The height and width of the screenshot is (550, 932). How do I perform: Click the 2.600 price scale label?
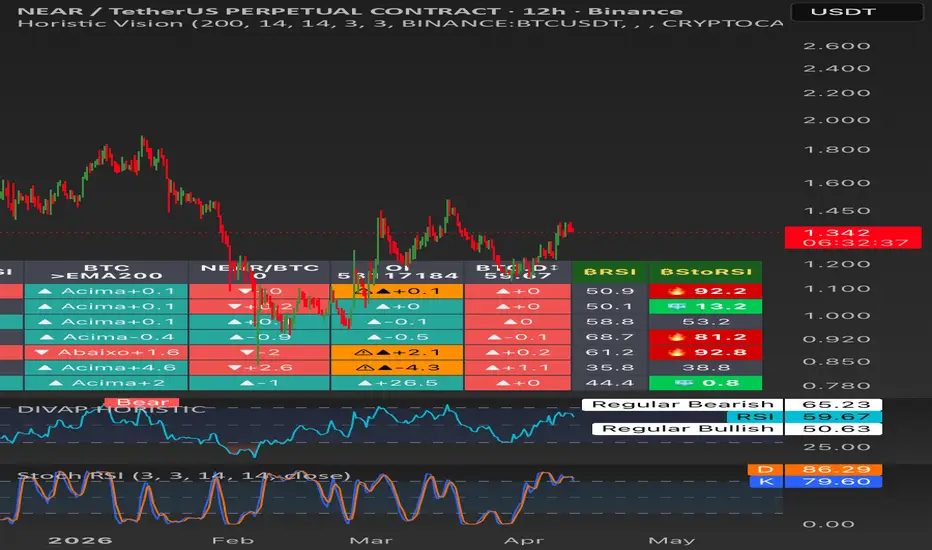point(837,46)
